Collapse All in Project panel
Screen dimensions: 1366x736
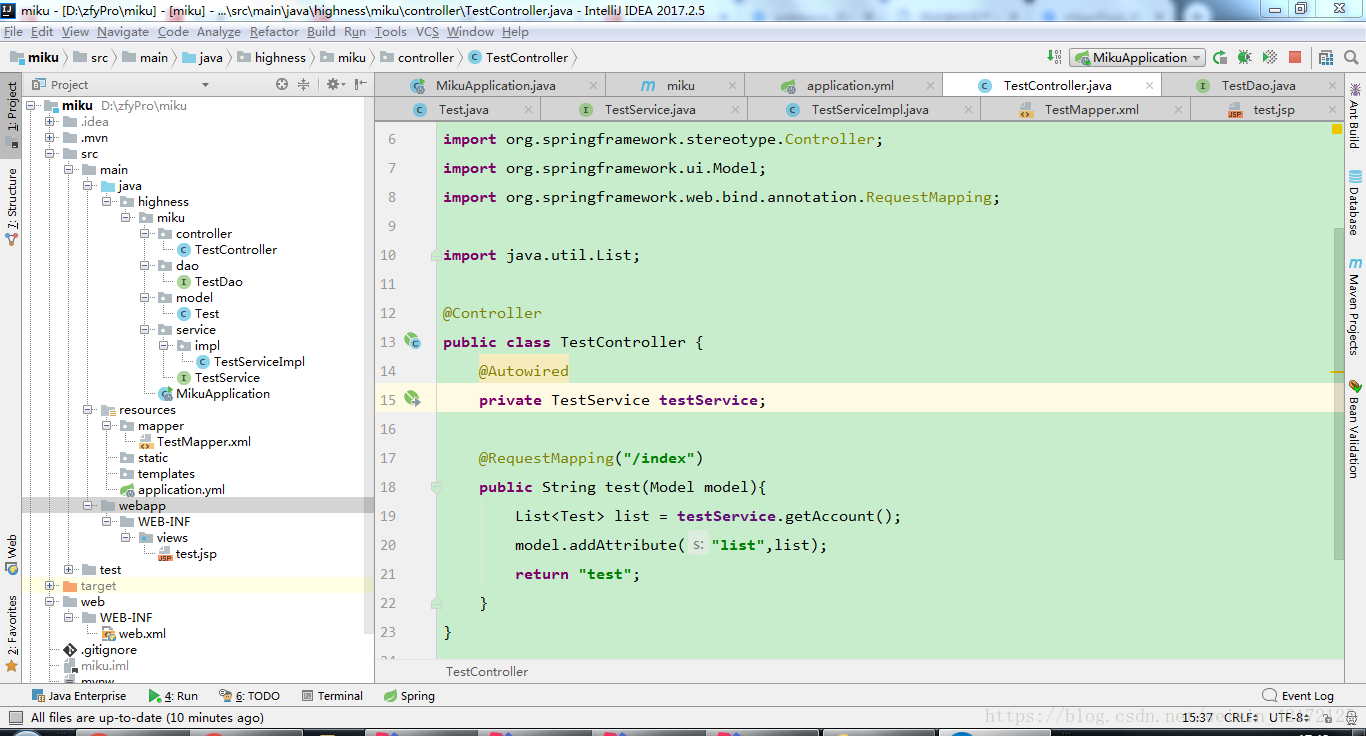(x=304, y=84)
